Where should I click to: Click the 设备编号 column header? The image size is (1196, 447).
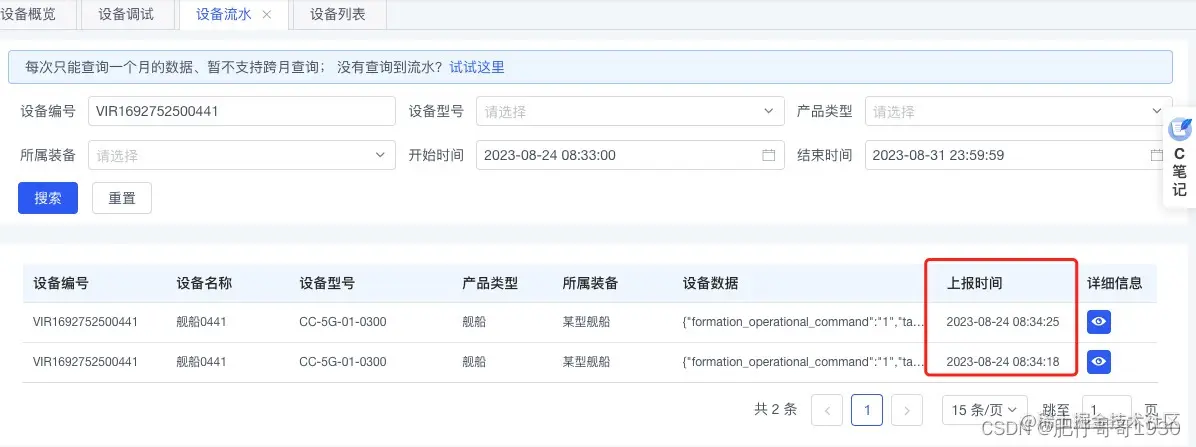pos(61,283)
